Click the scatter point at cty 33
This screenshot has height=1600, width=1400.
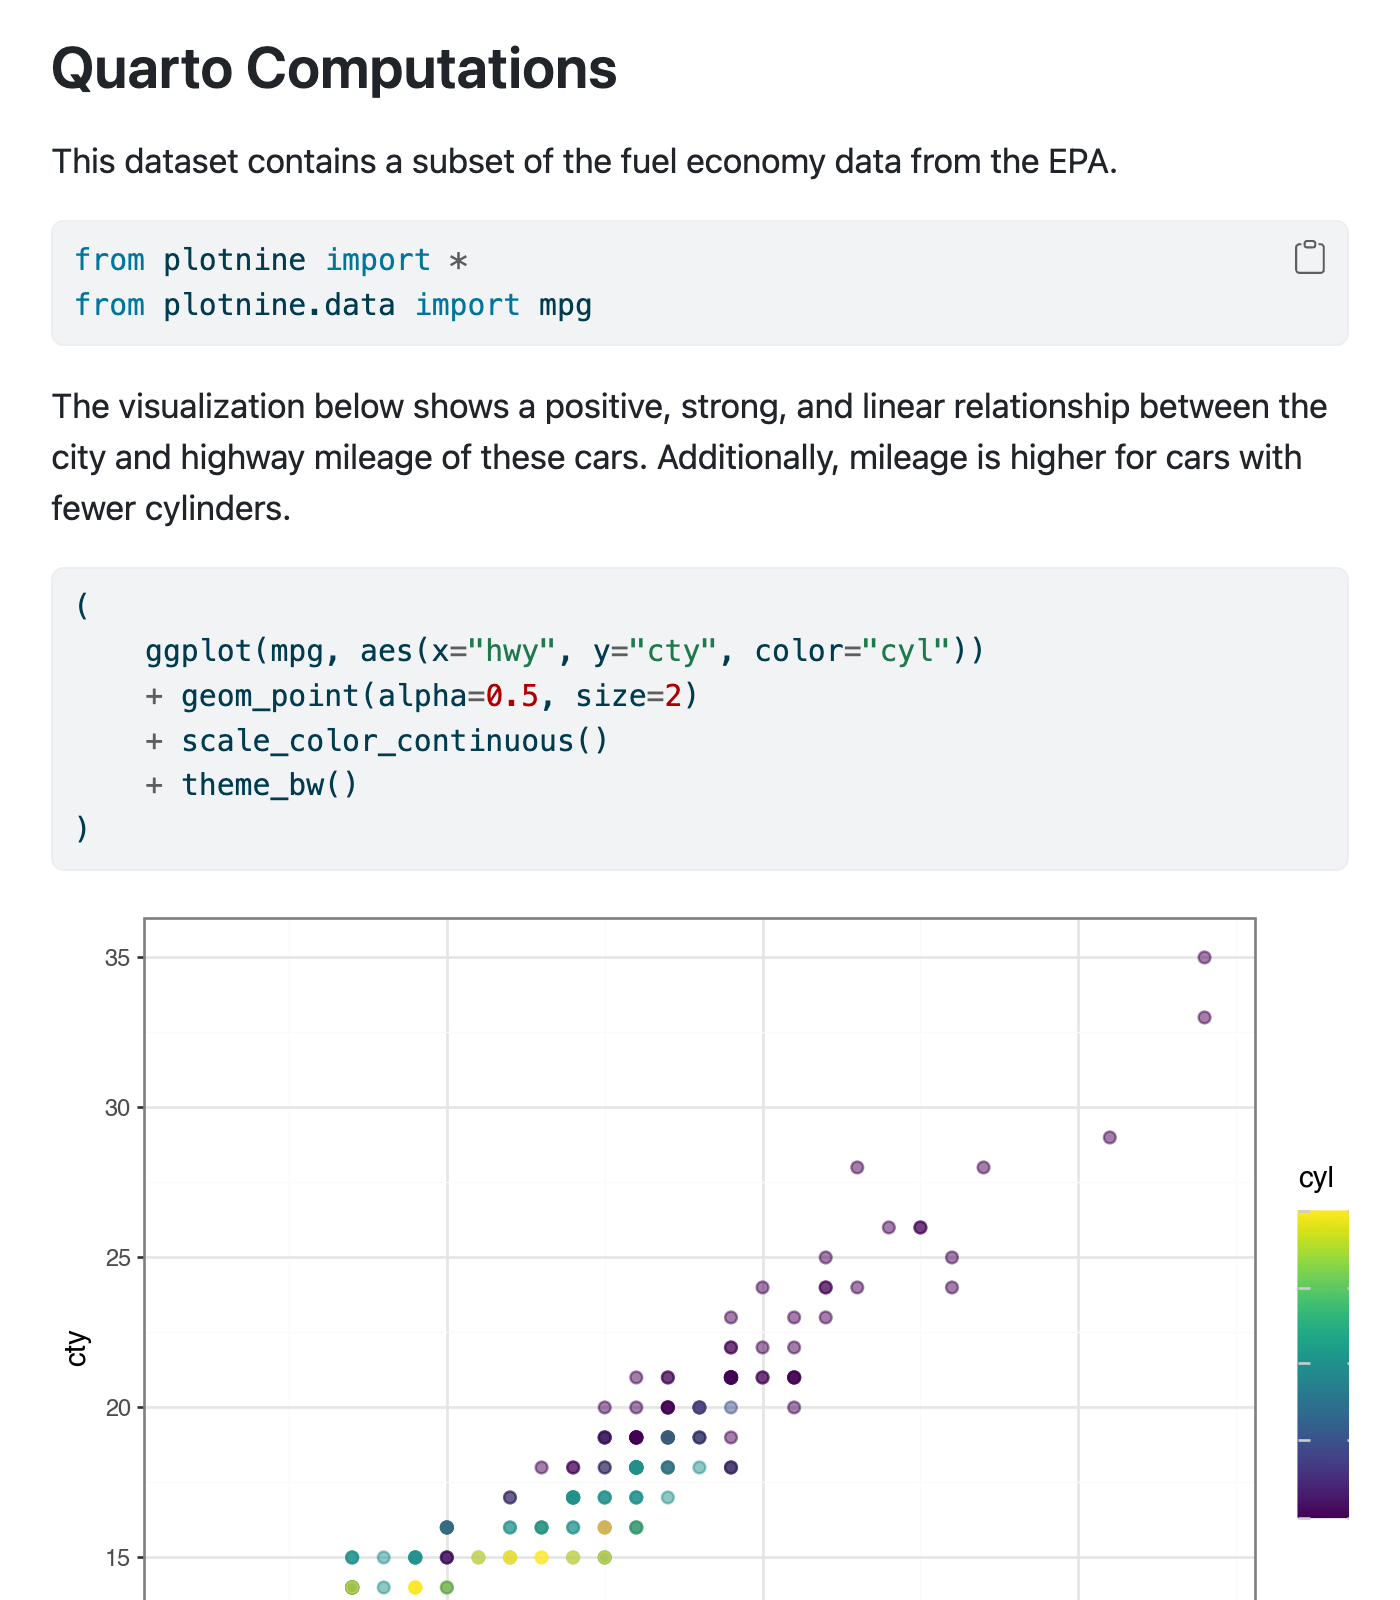(x=1204, y=1017)
